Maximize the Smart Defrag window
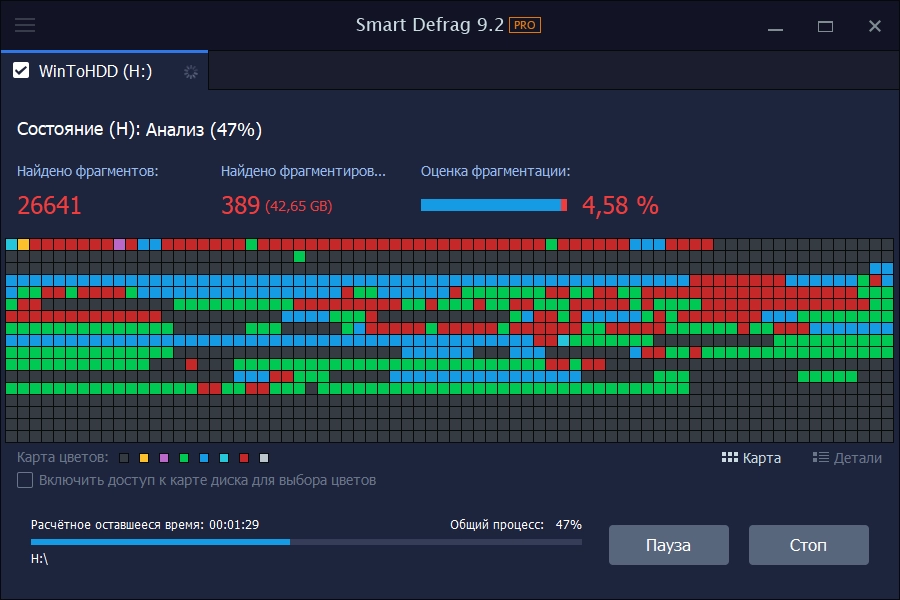Screen dimensions: 900x600 [x=825, y=26]
